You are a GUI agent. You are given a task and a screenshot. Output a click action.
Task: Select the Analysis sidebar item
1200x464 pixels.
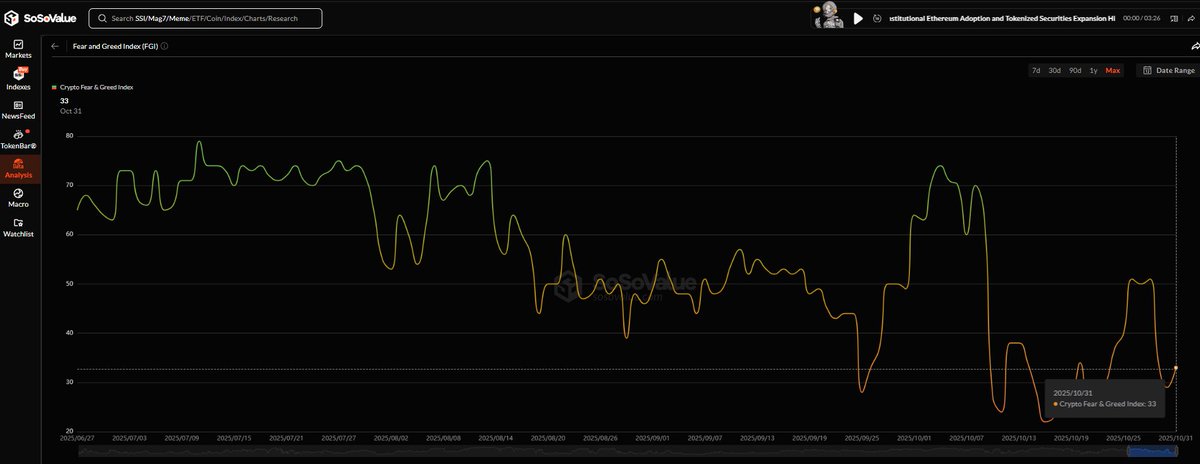click(19, 169)
